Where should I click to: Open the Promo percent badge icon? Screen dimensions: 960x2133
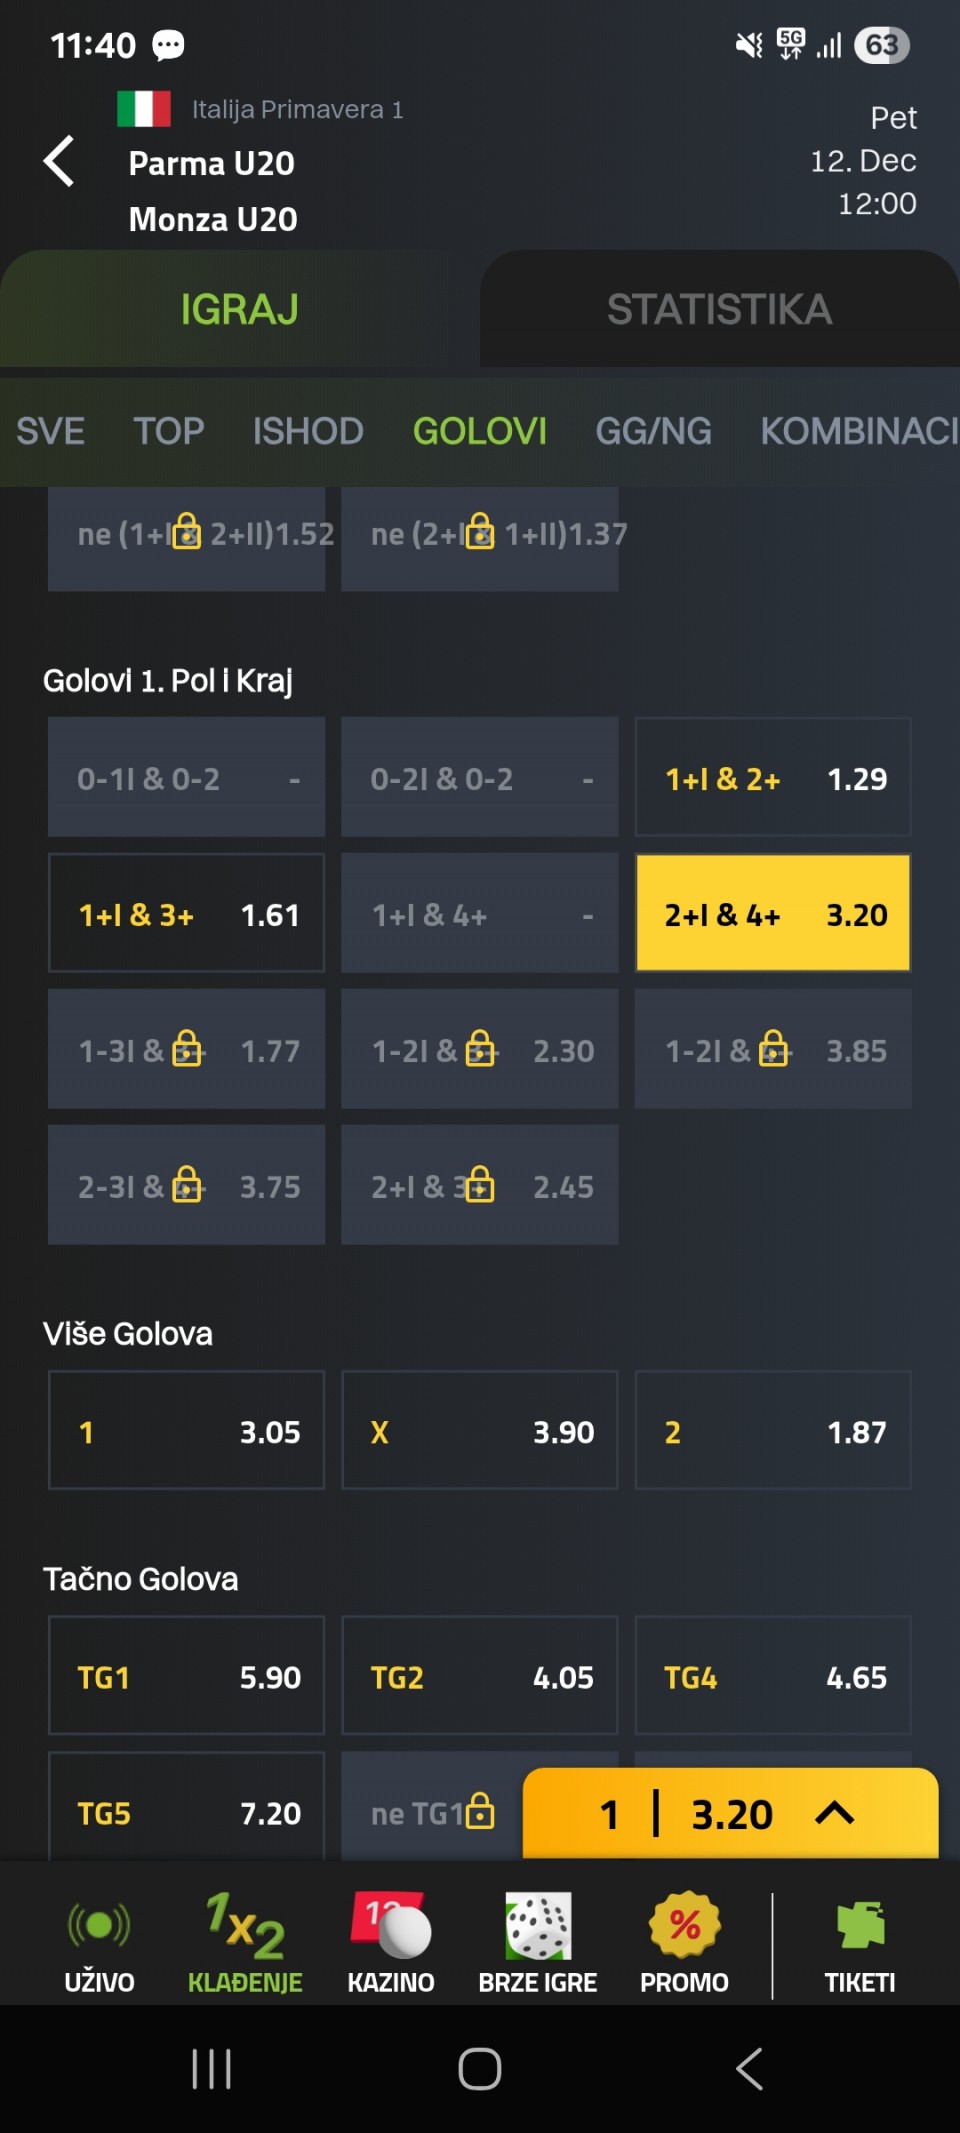[685, 1926]
